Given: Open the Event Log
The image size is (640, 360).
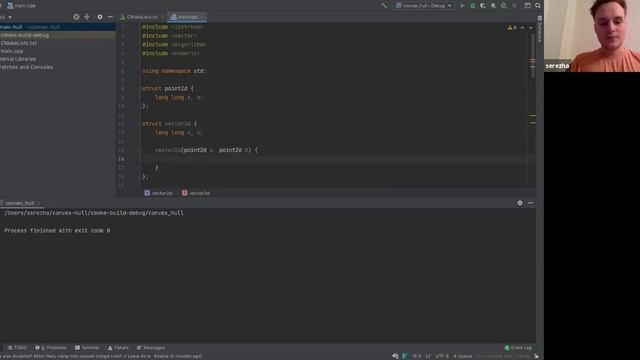Looking at the screenshot, I should click(x=518, y=348).
